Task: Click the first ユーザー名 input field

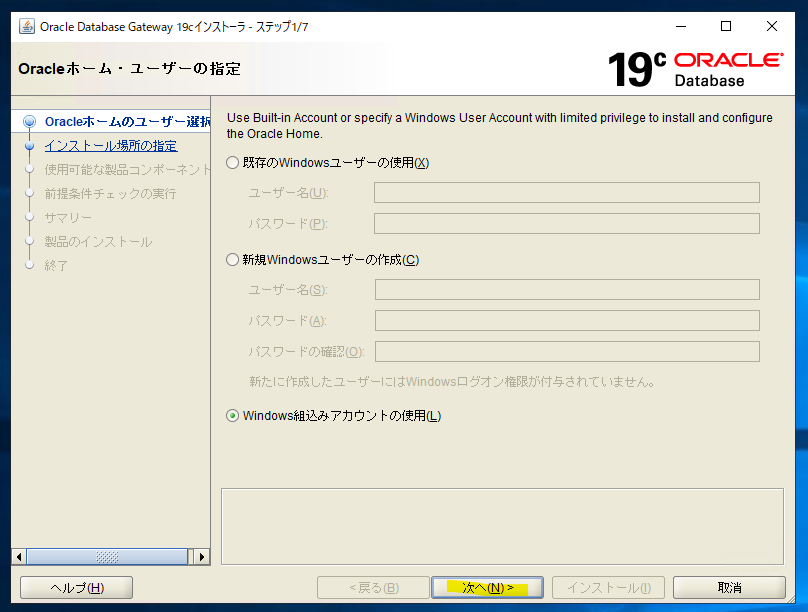Action: tap(566, 192)
